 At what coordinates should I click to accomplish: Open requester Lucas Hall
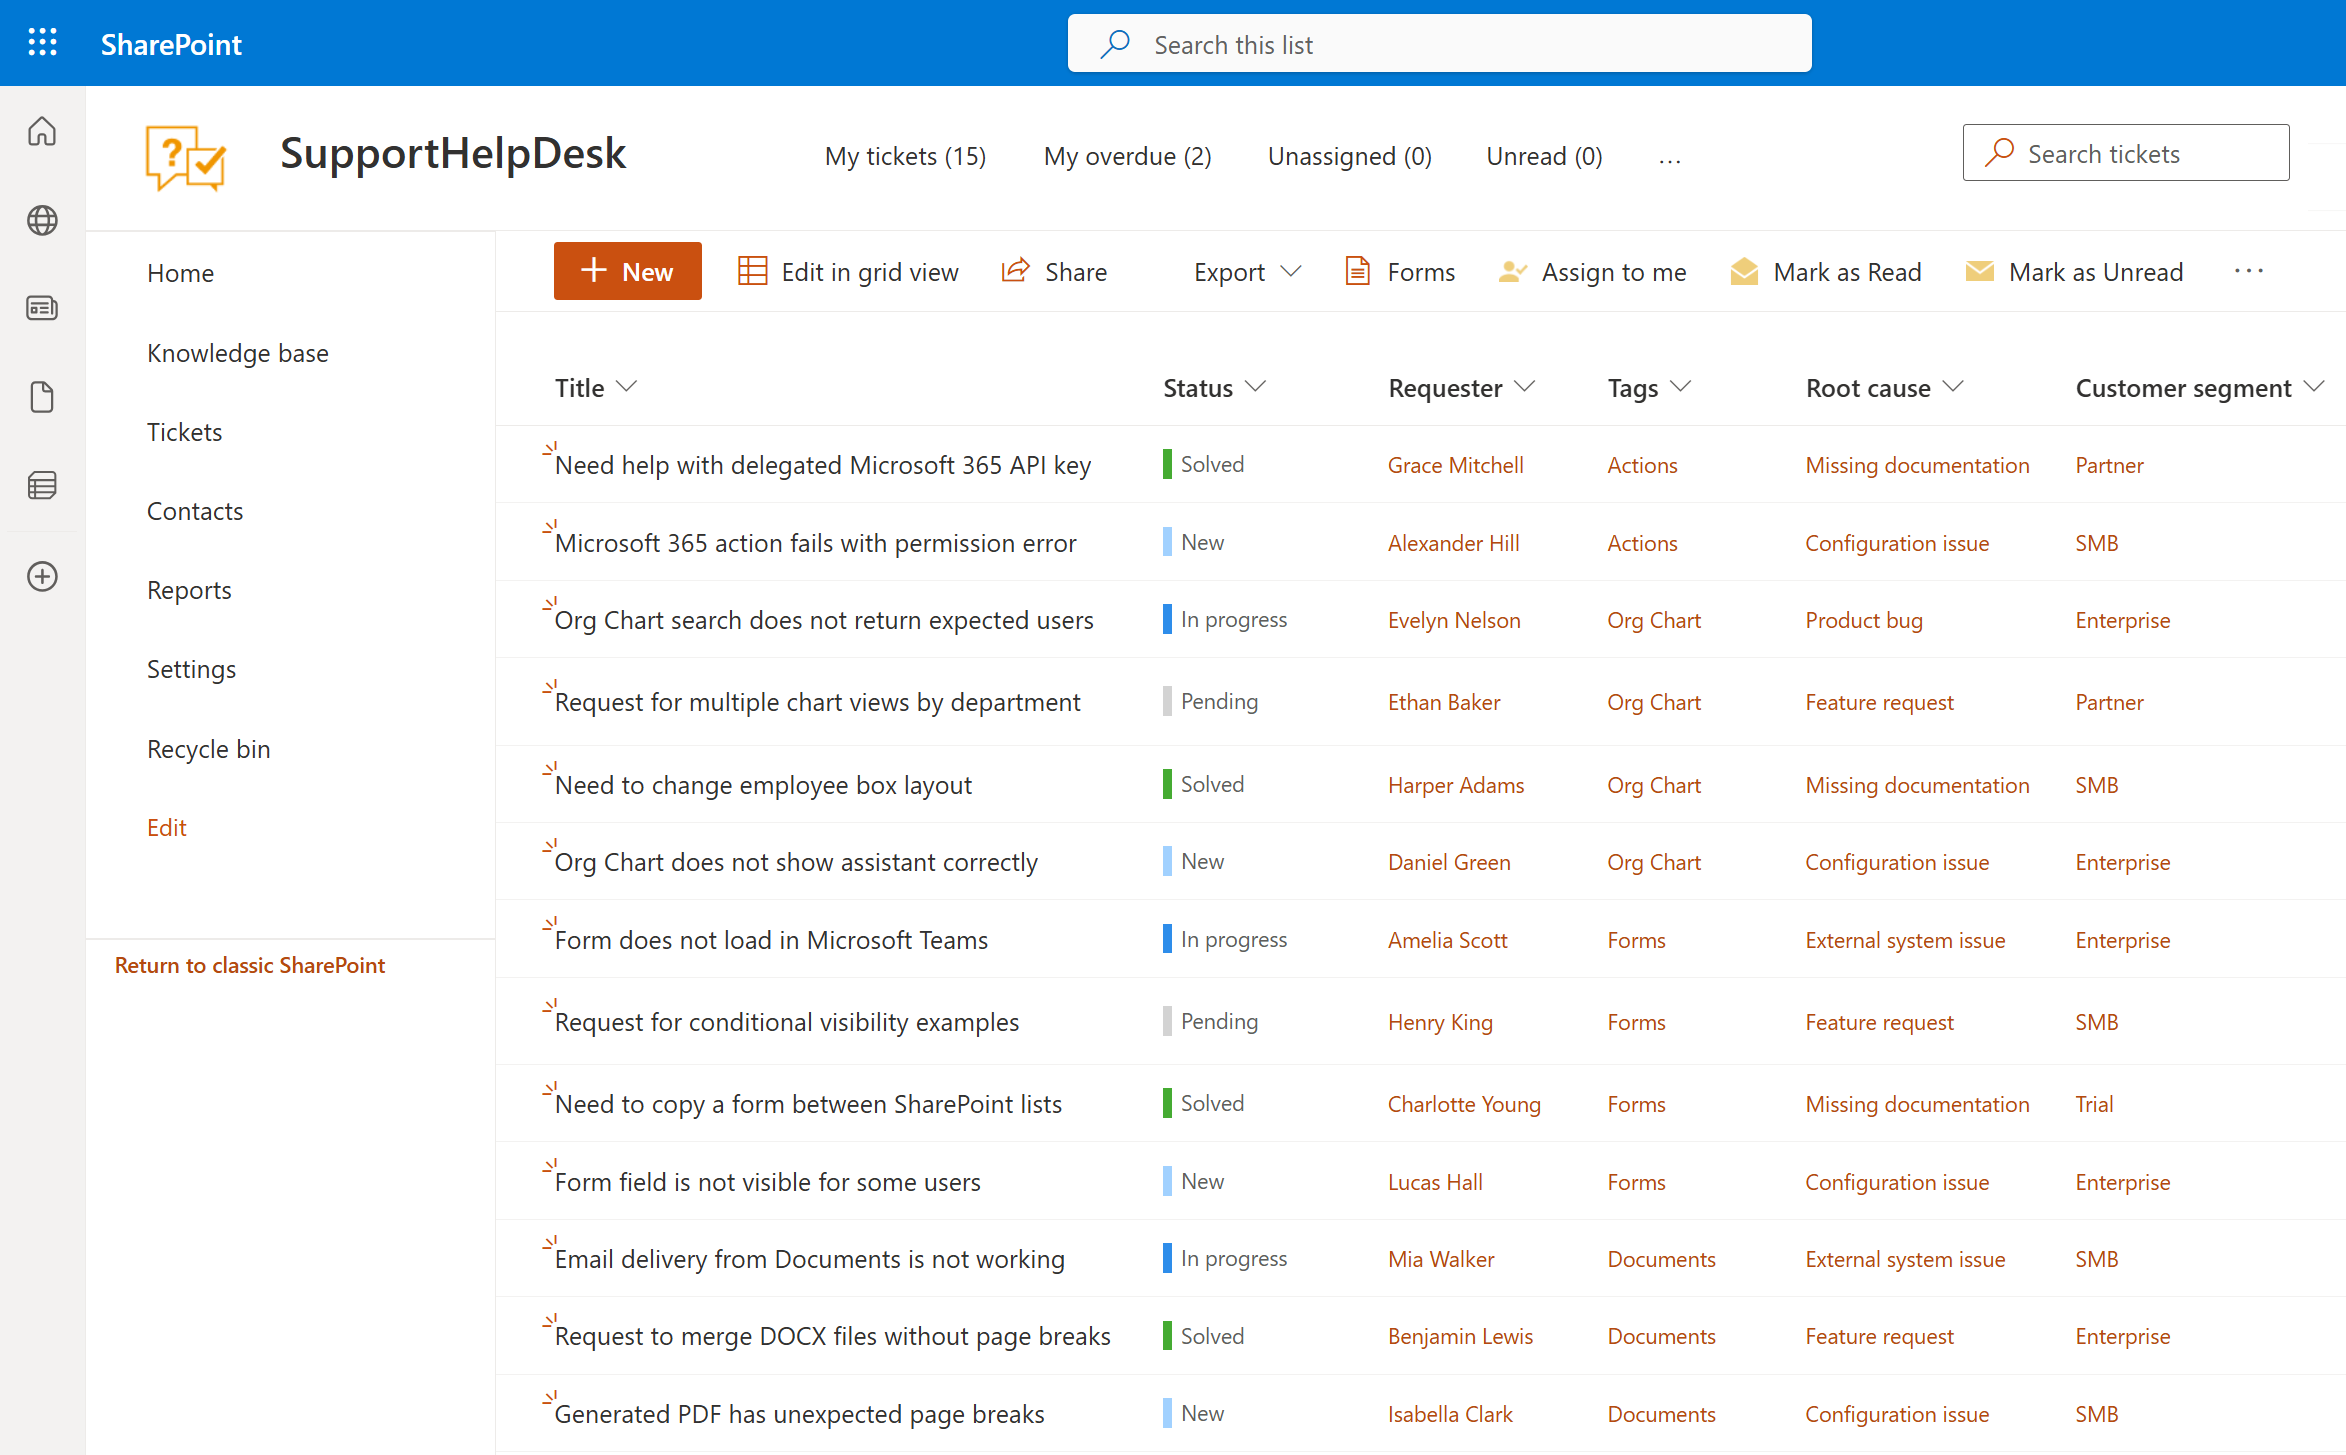click(1435, 1182)
